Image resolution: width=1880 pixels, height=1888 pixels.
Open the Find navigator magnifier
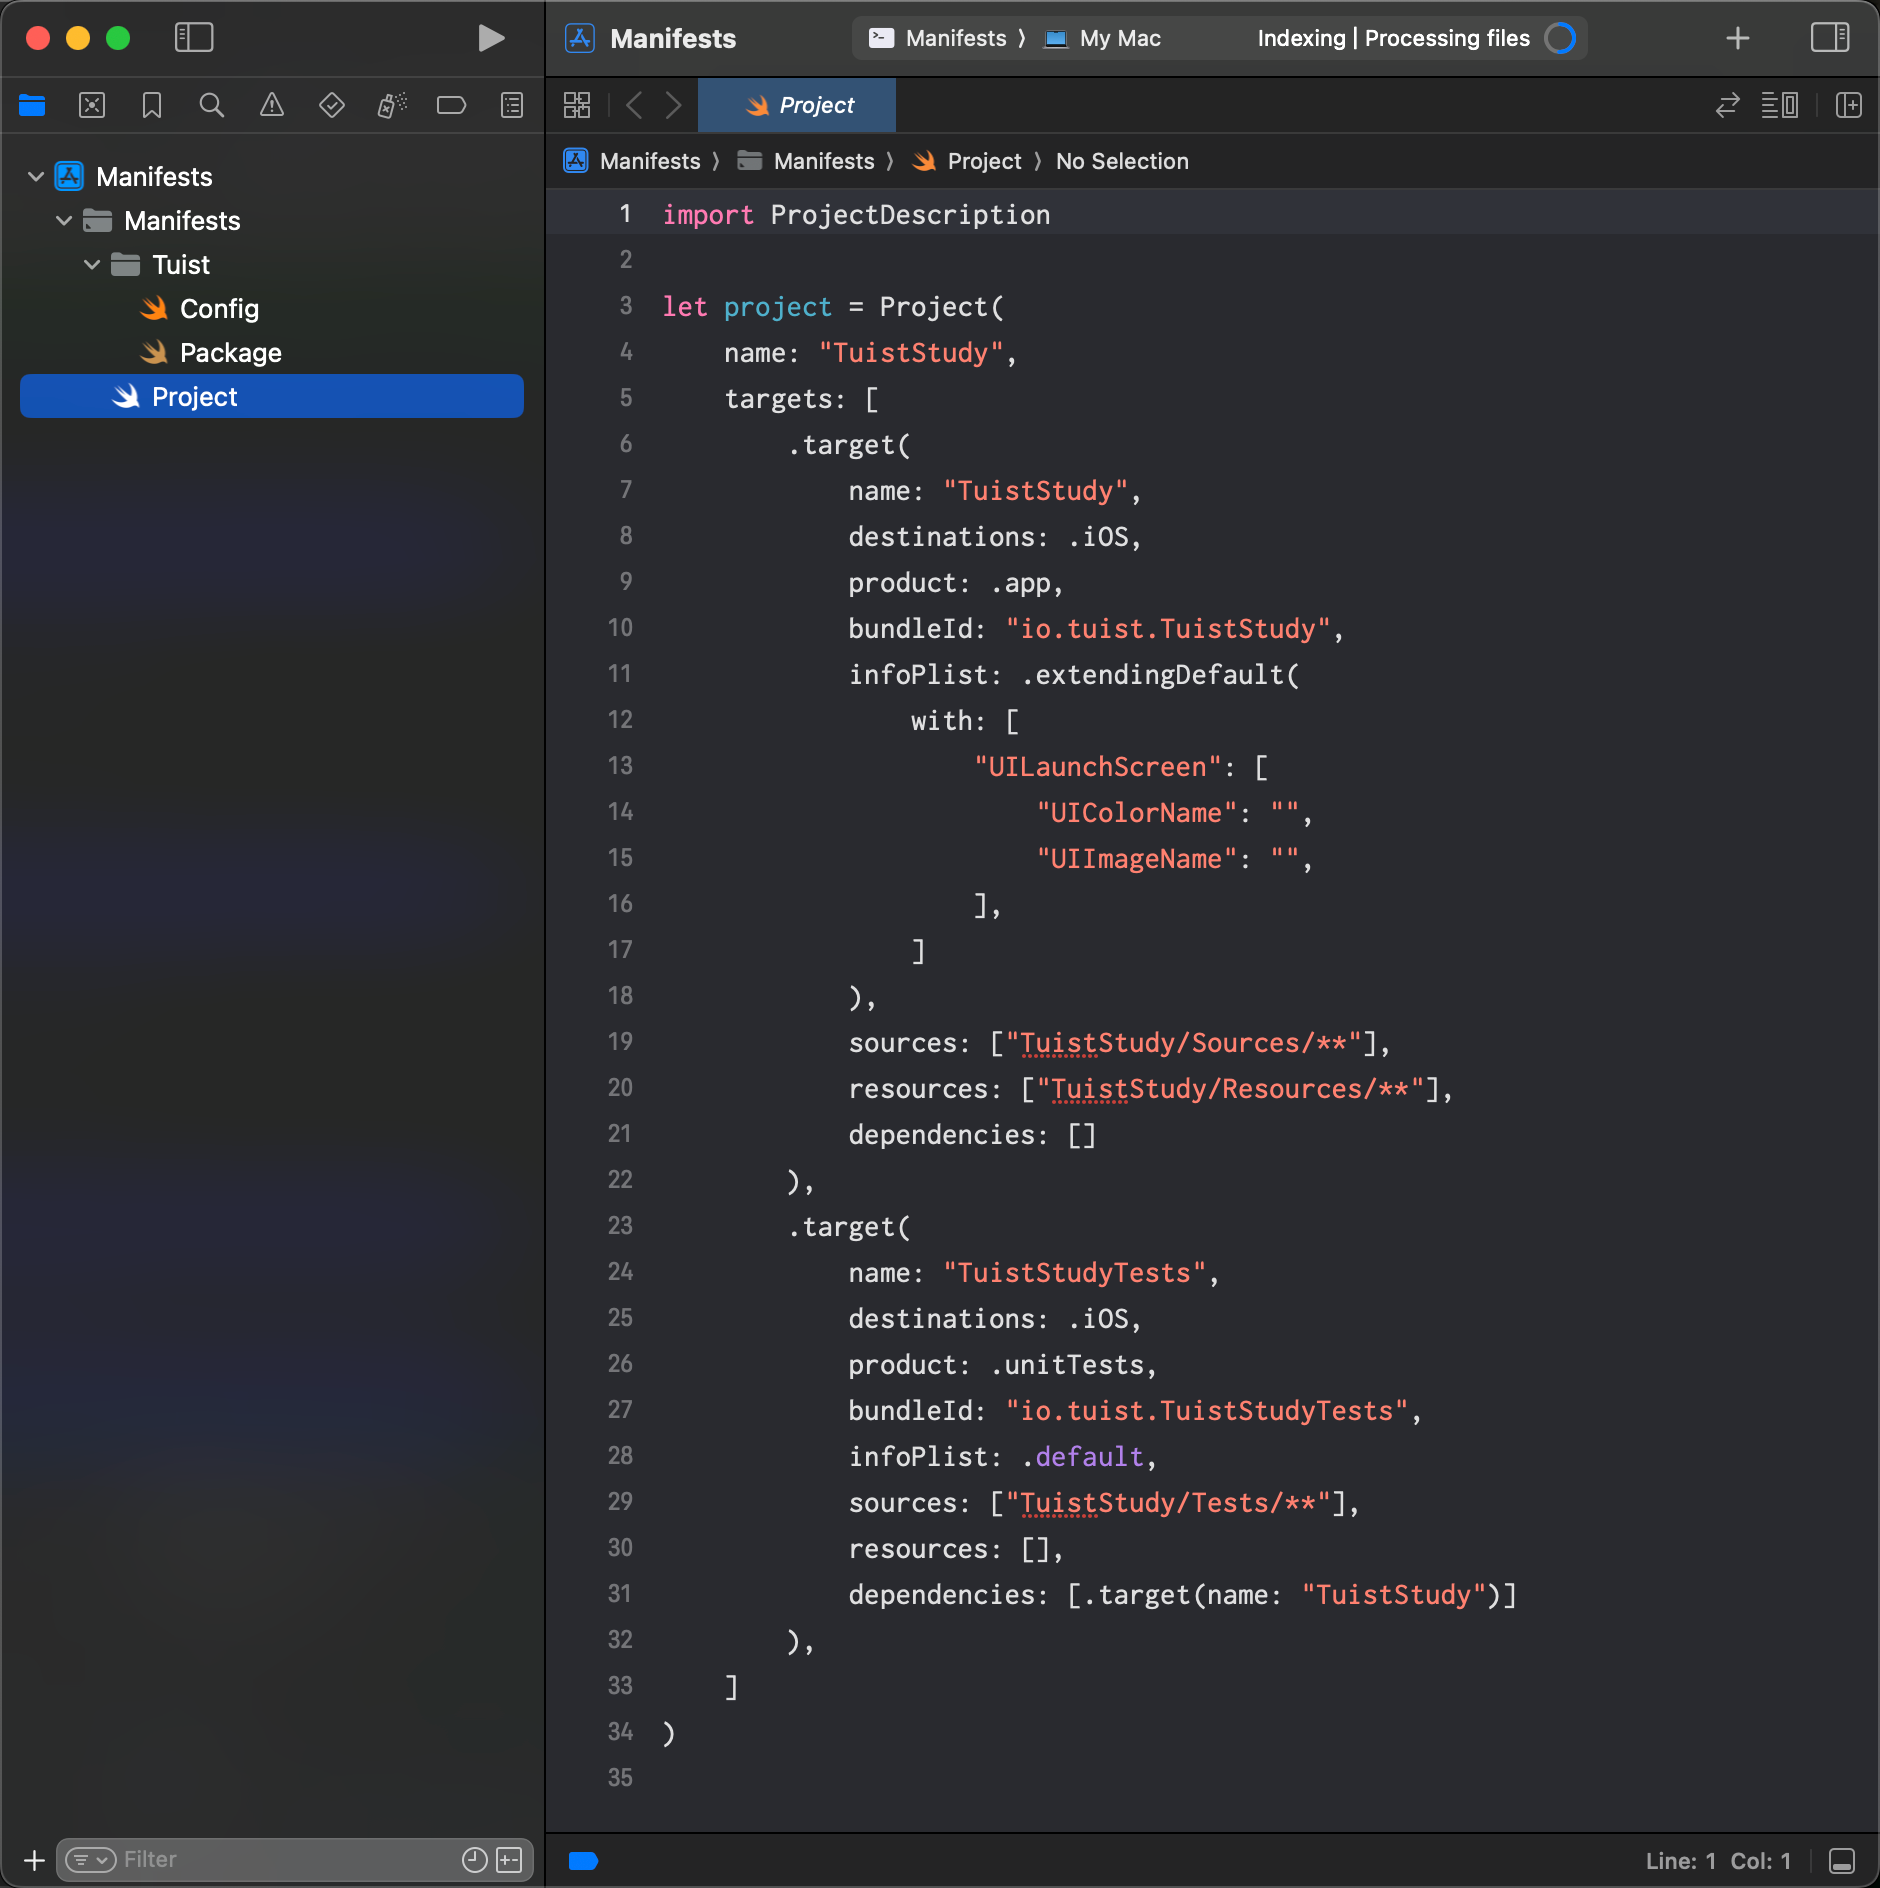click(x=212, y=105)
